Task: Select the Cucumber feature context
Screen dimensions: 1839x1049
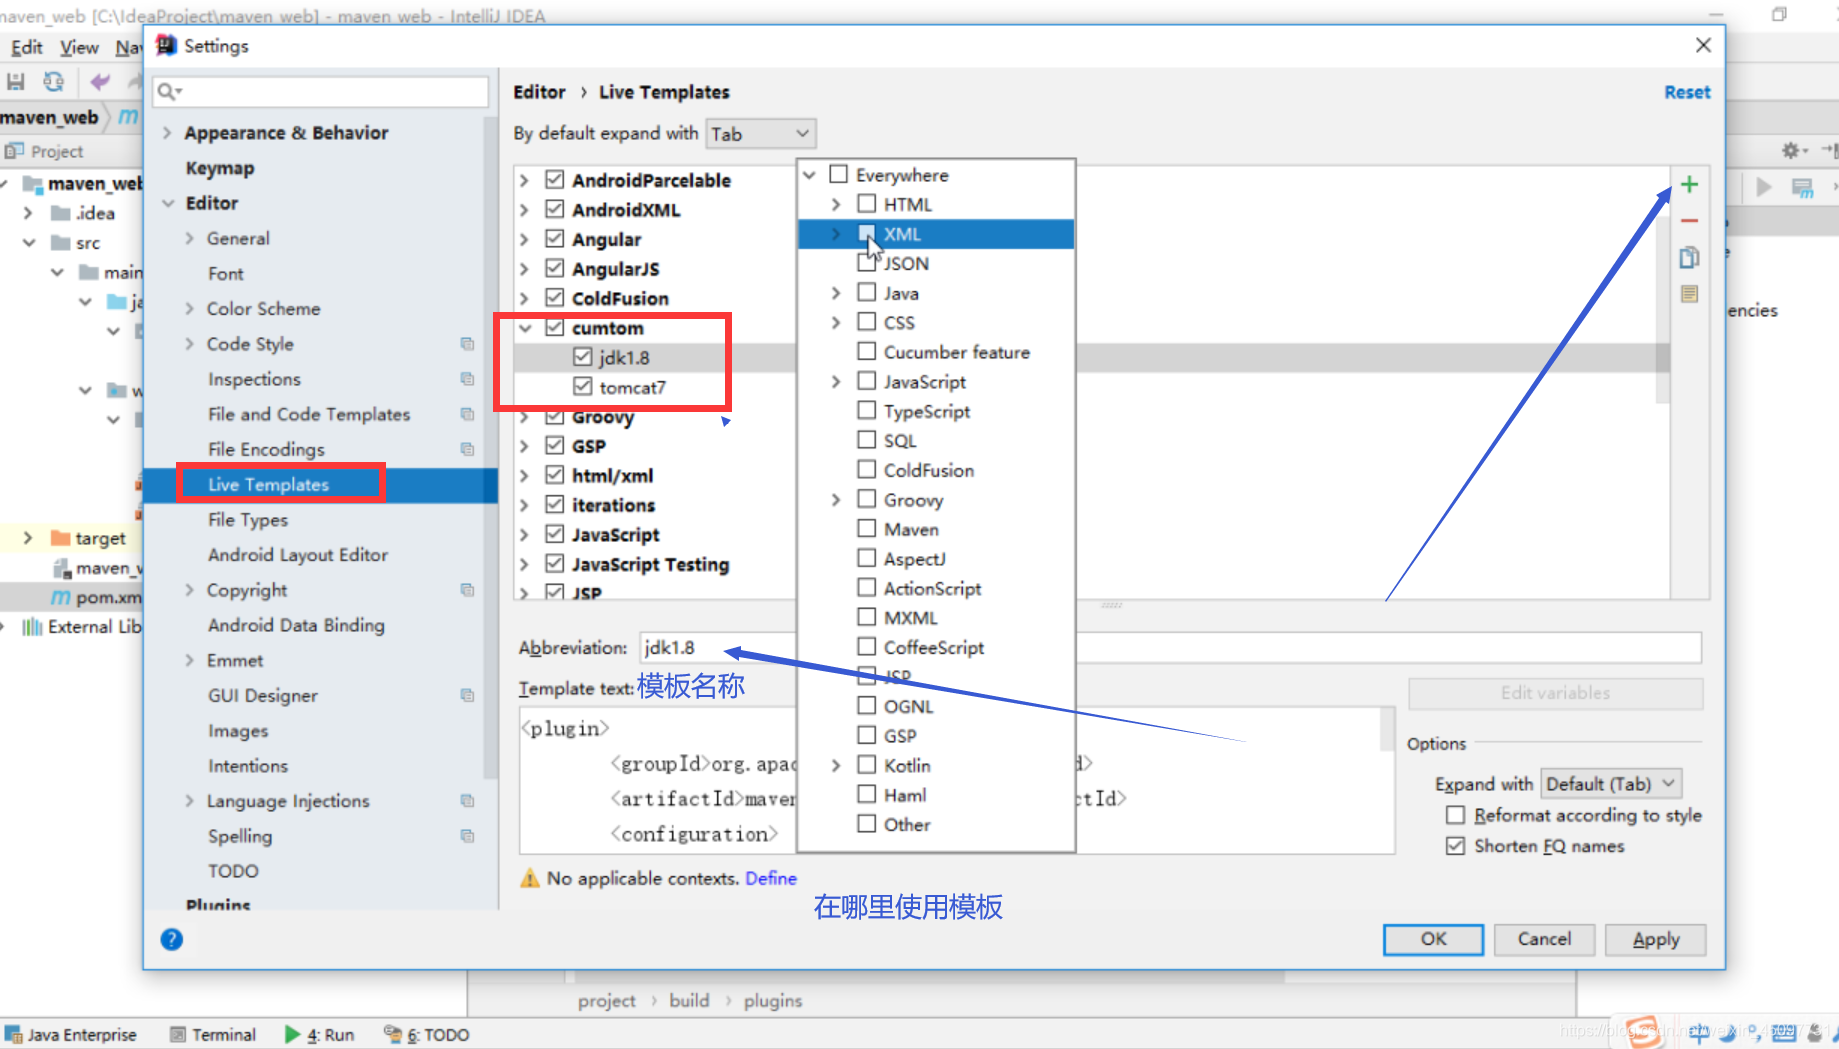Action: (x=956, y=352)
